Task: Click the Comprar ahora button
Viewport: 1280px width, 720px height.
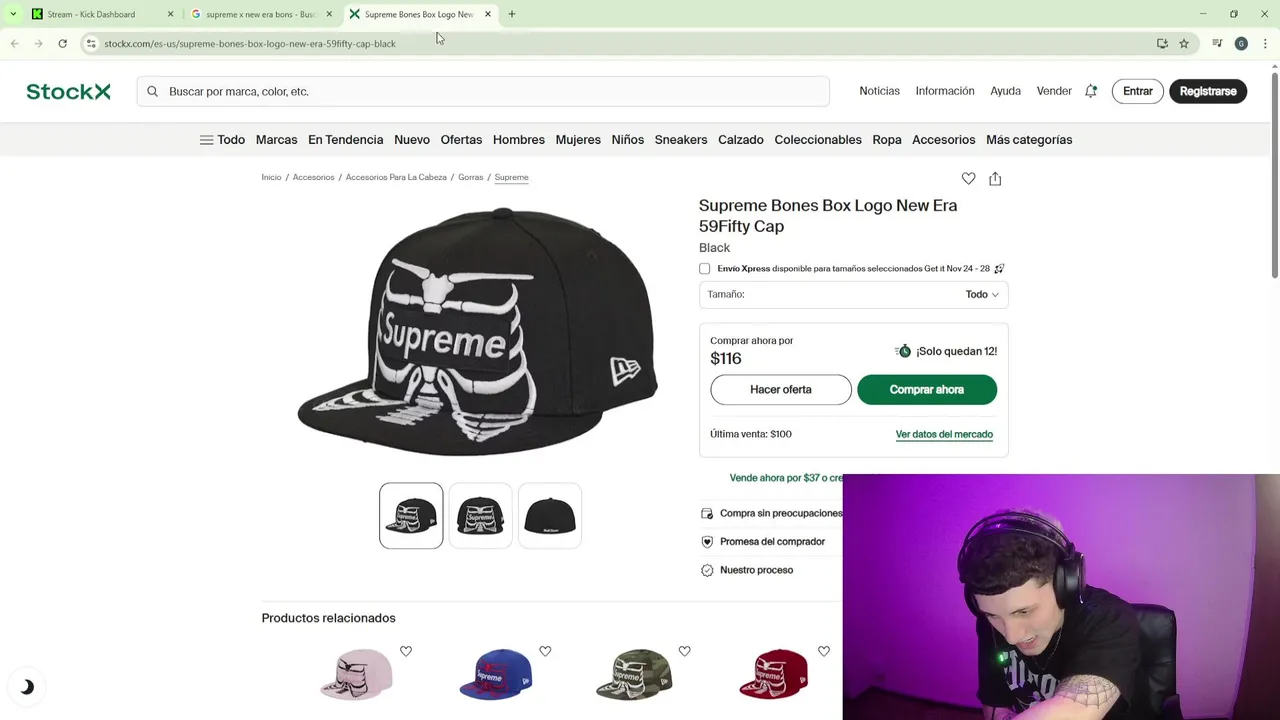Action: (927, 389)
